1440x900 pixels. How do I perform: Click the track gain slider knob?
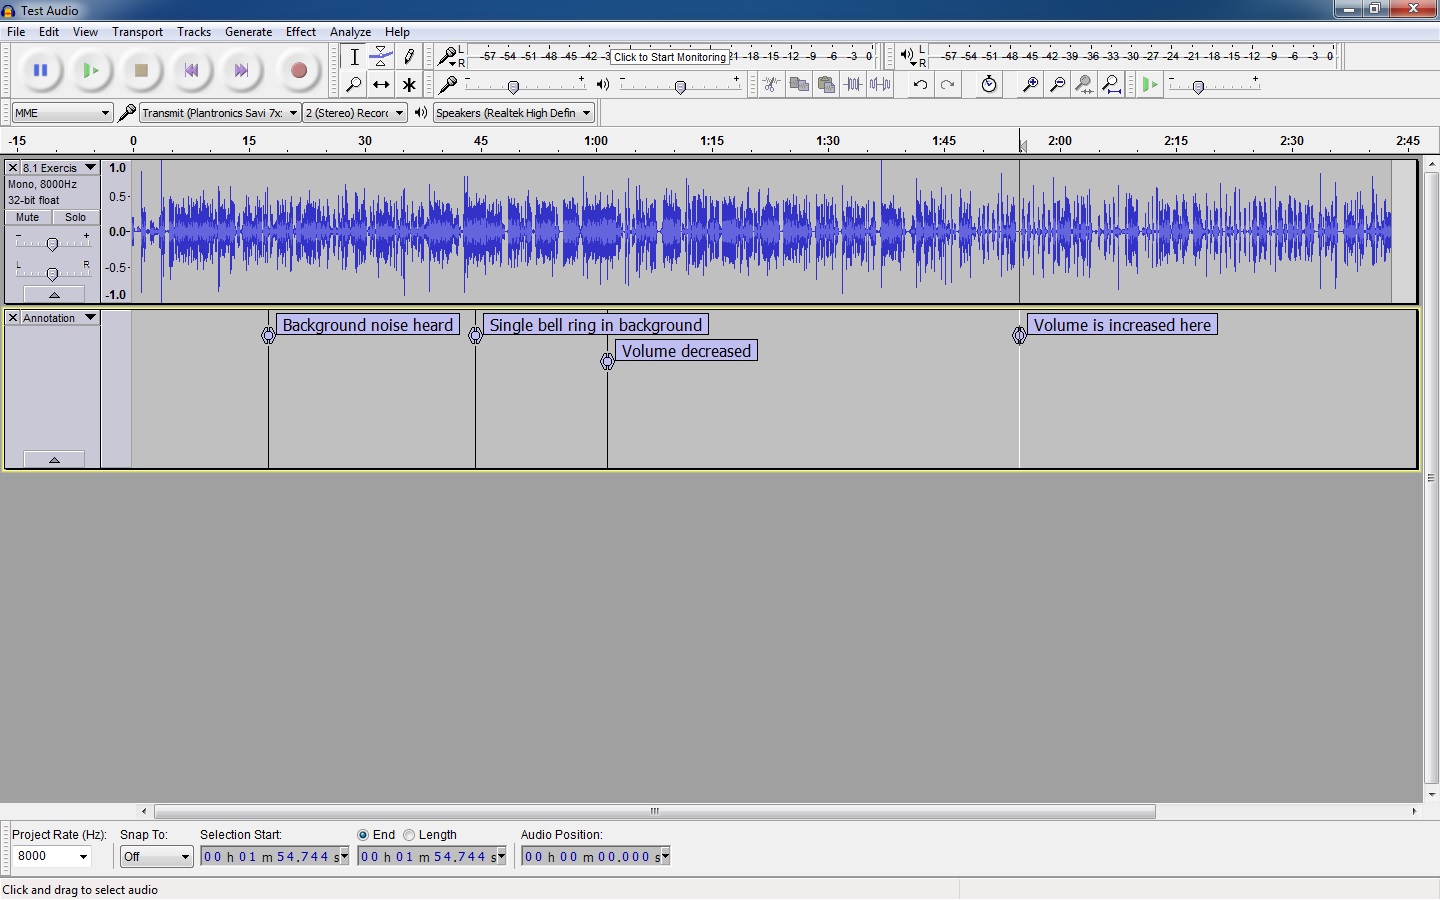(x=52, y=244)
